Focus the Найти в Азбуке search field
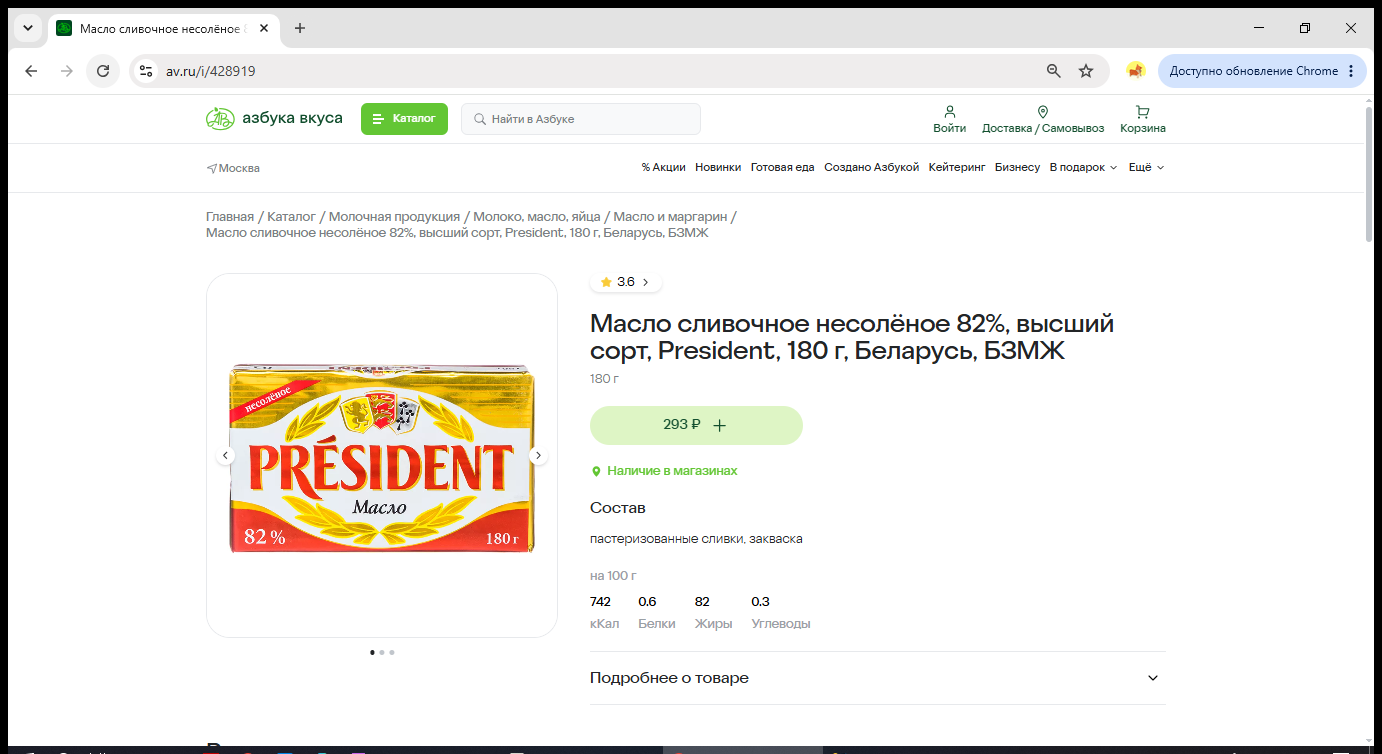 coord(581,119)
